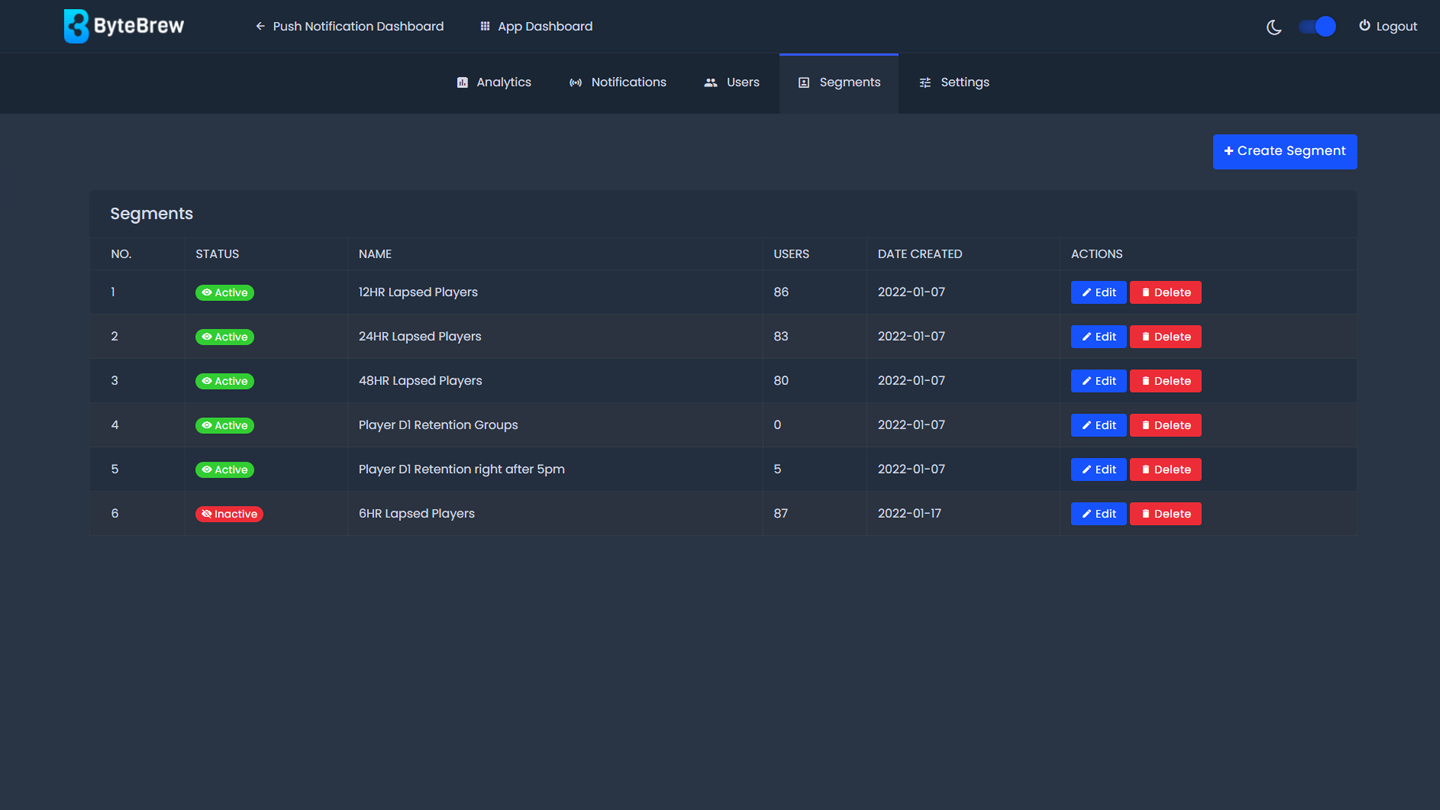The image size is (1440, 810).
Task: Click user count 87
Action: click(781, 513)
